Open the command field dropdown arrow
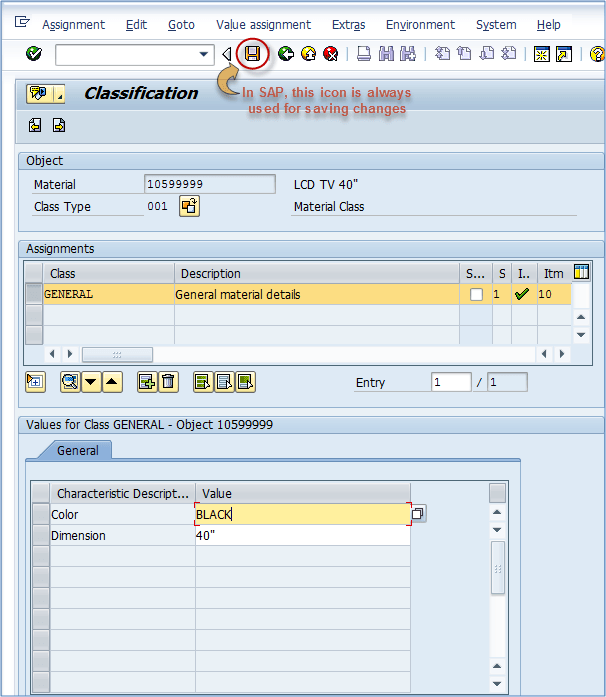 pyautogui.click(x=205, y=54)
